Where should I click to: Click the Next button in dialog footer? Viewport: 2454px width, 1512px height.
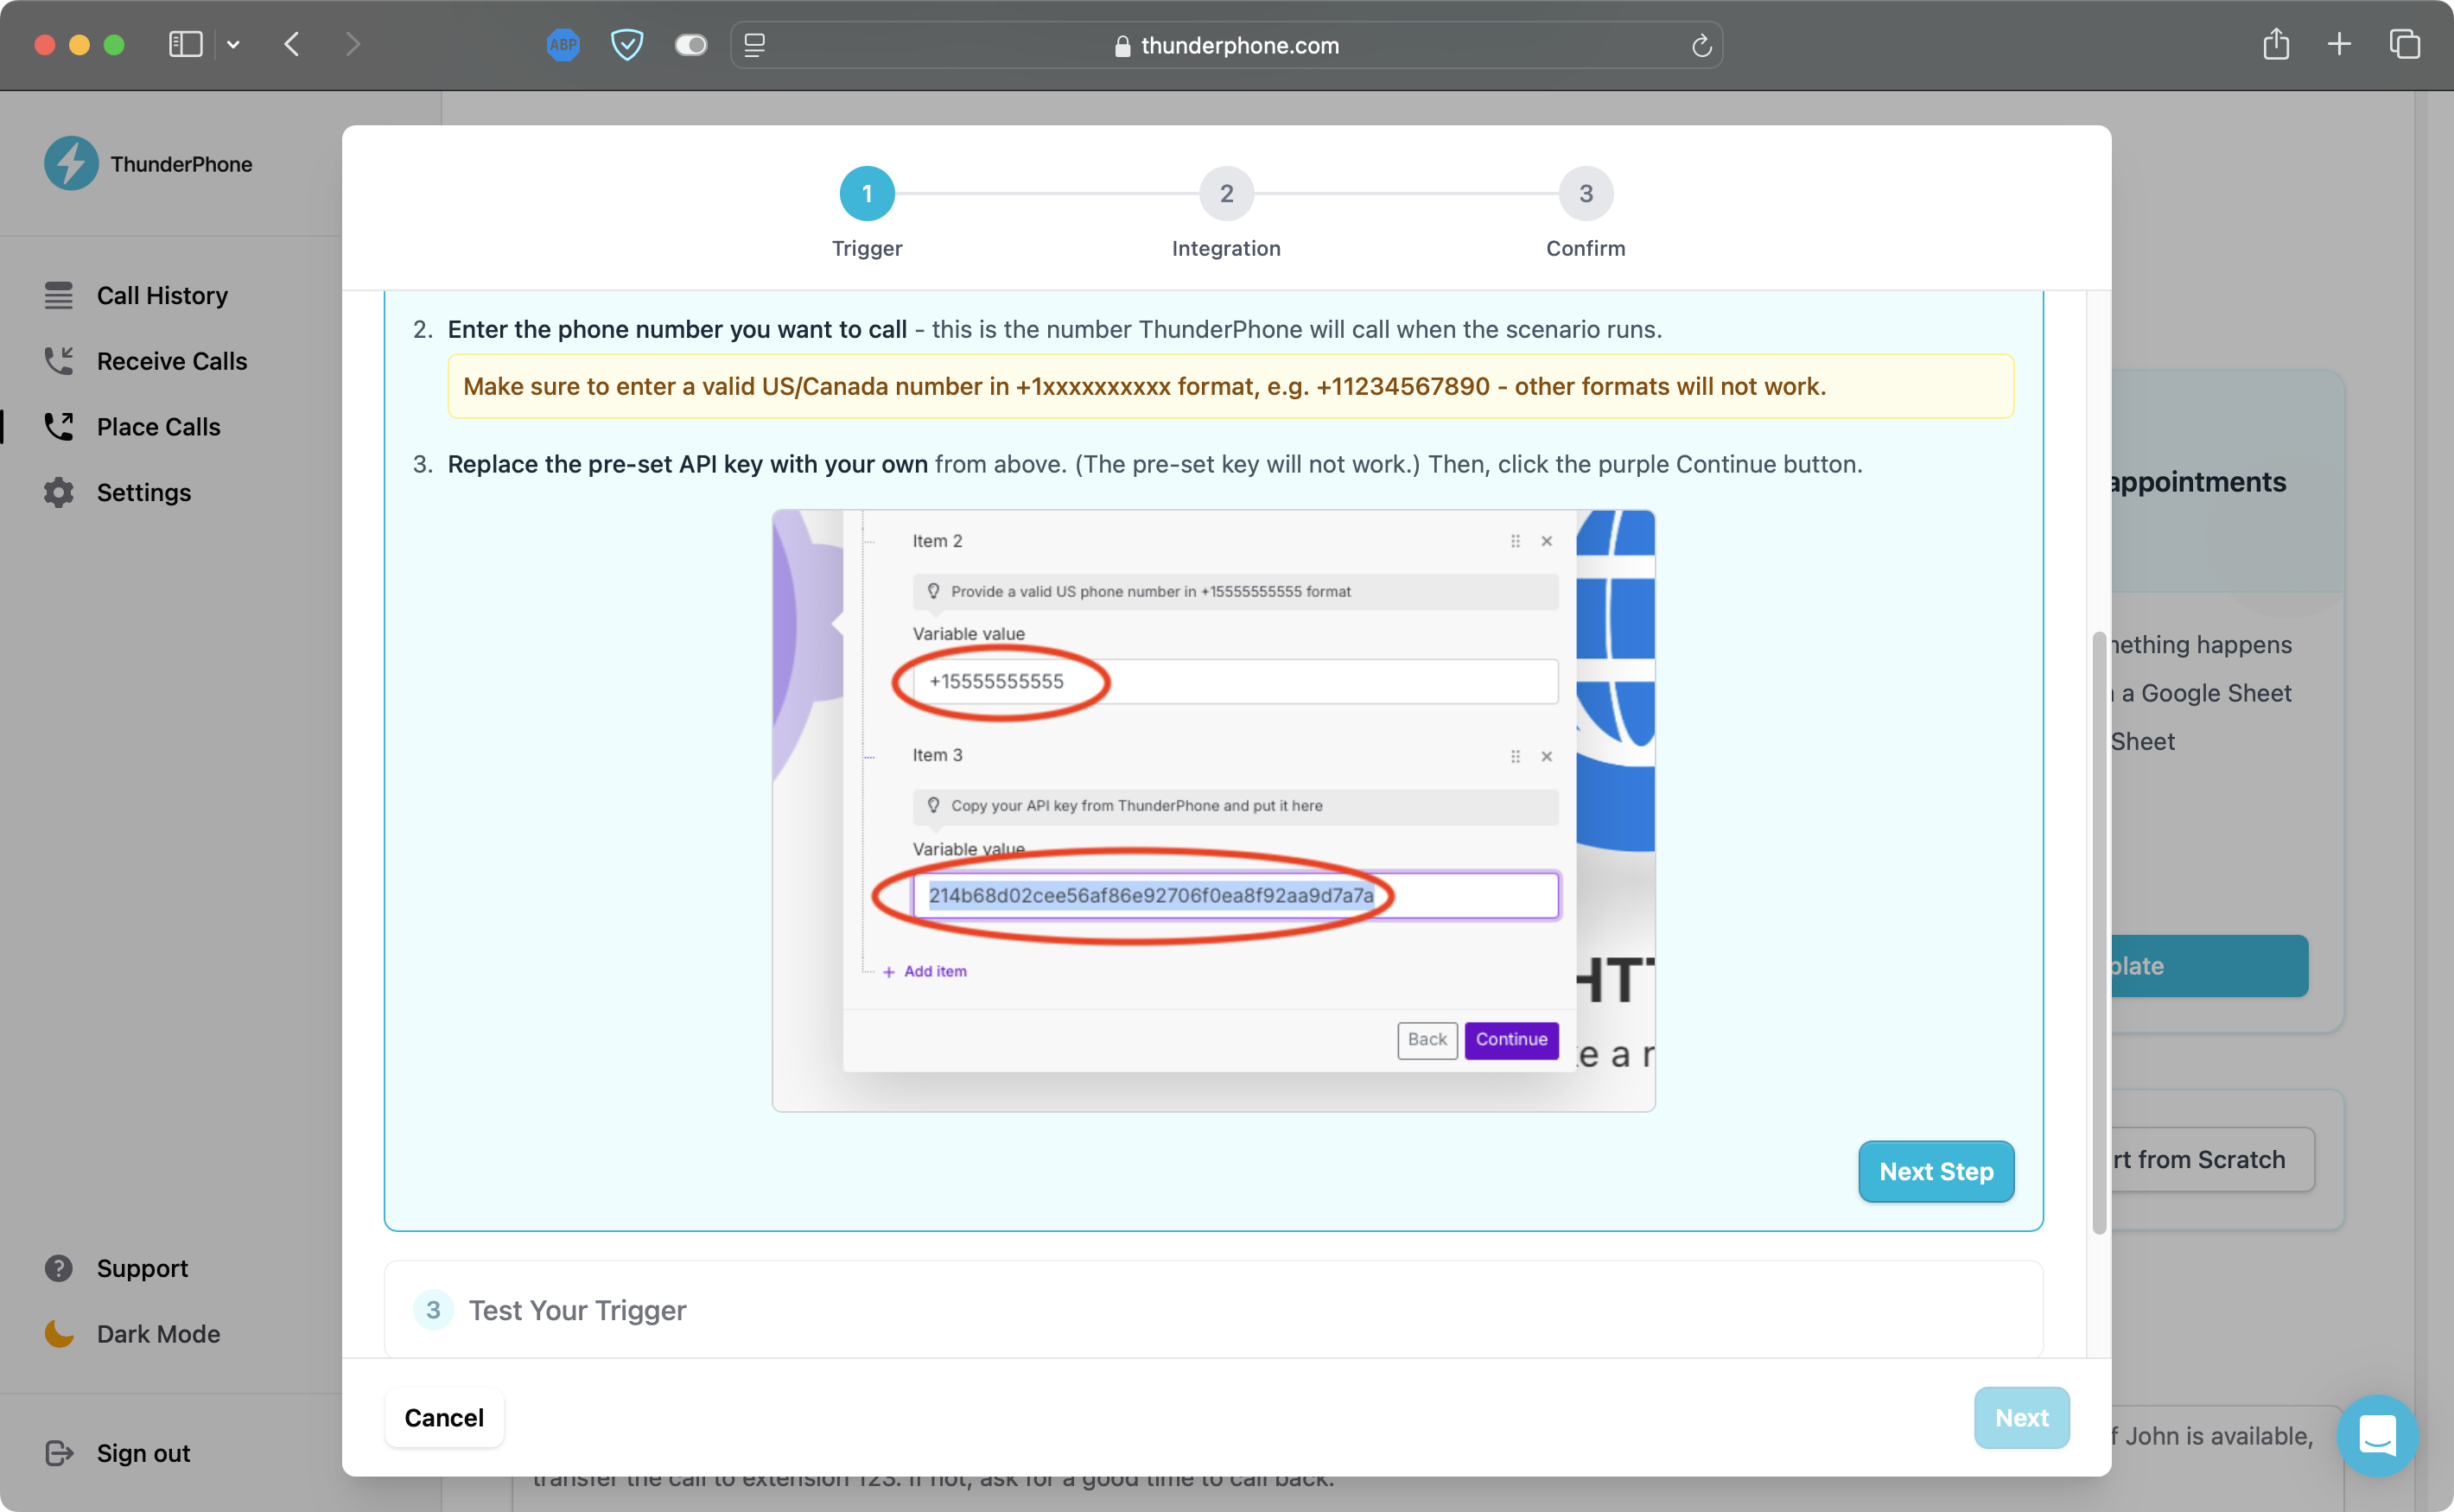click(2021, 1418)
